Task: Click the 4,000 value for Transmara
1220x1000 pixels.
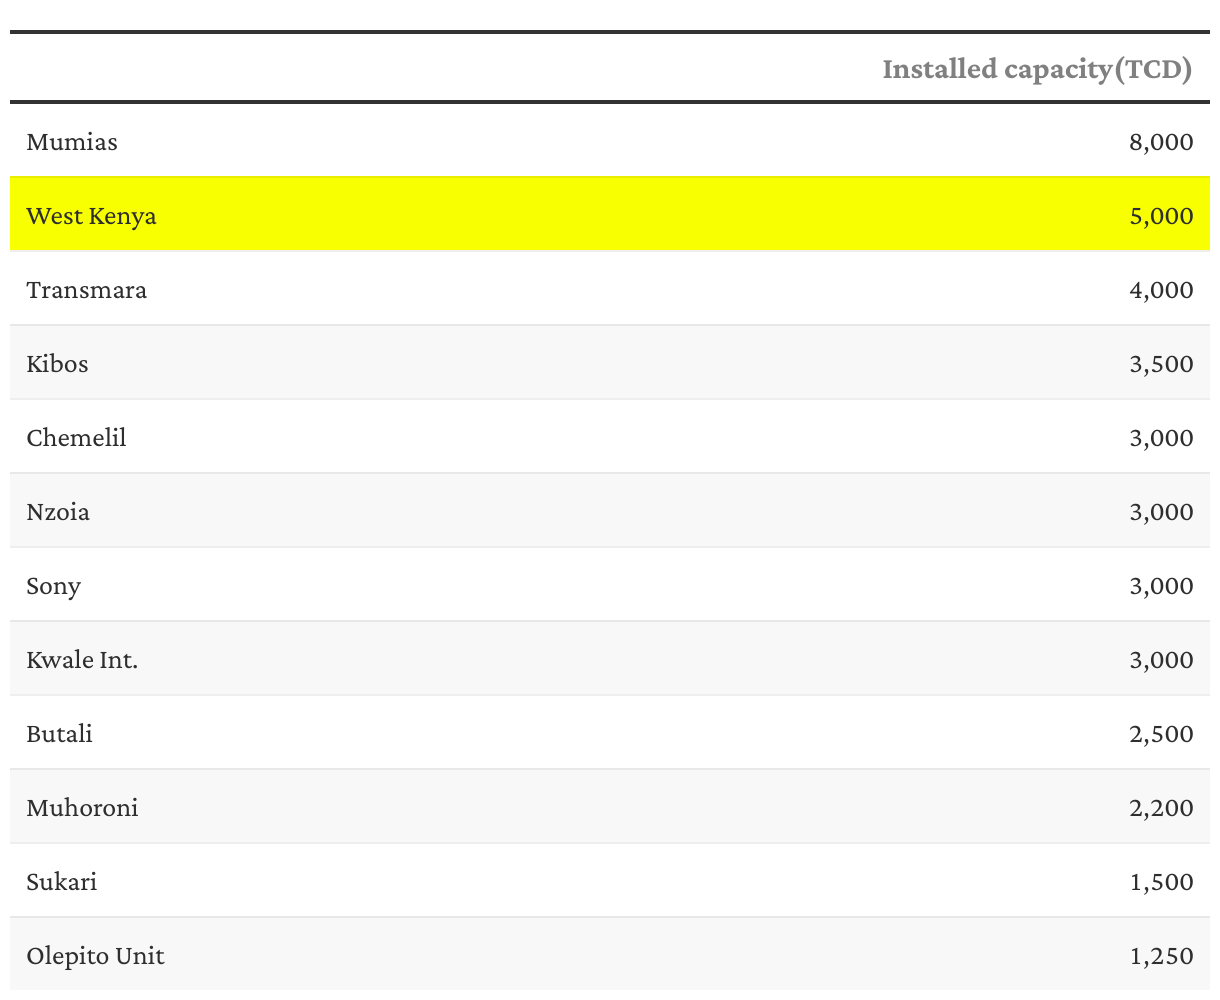Action: click(1161, 290)
